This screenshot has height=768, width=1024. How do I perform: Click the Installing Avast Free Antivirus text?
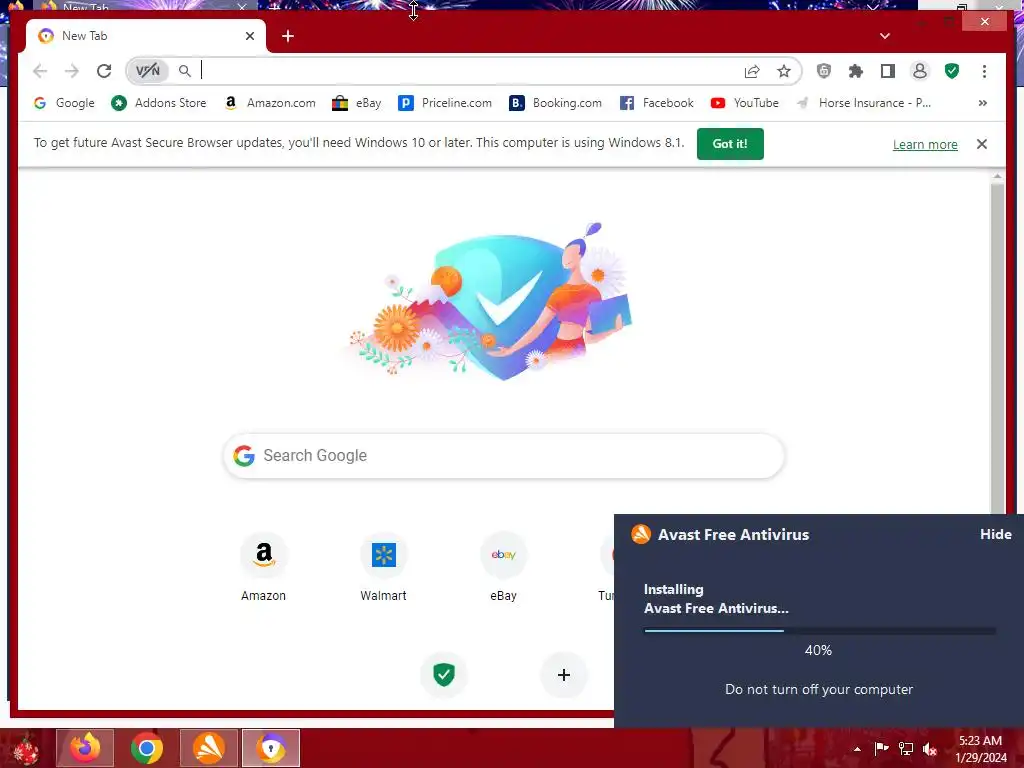coord(716,599)
